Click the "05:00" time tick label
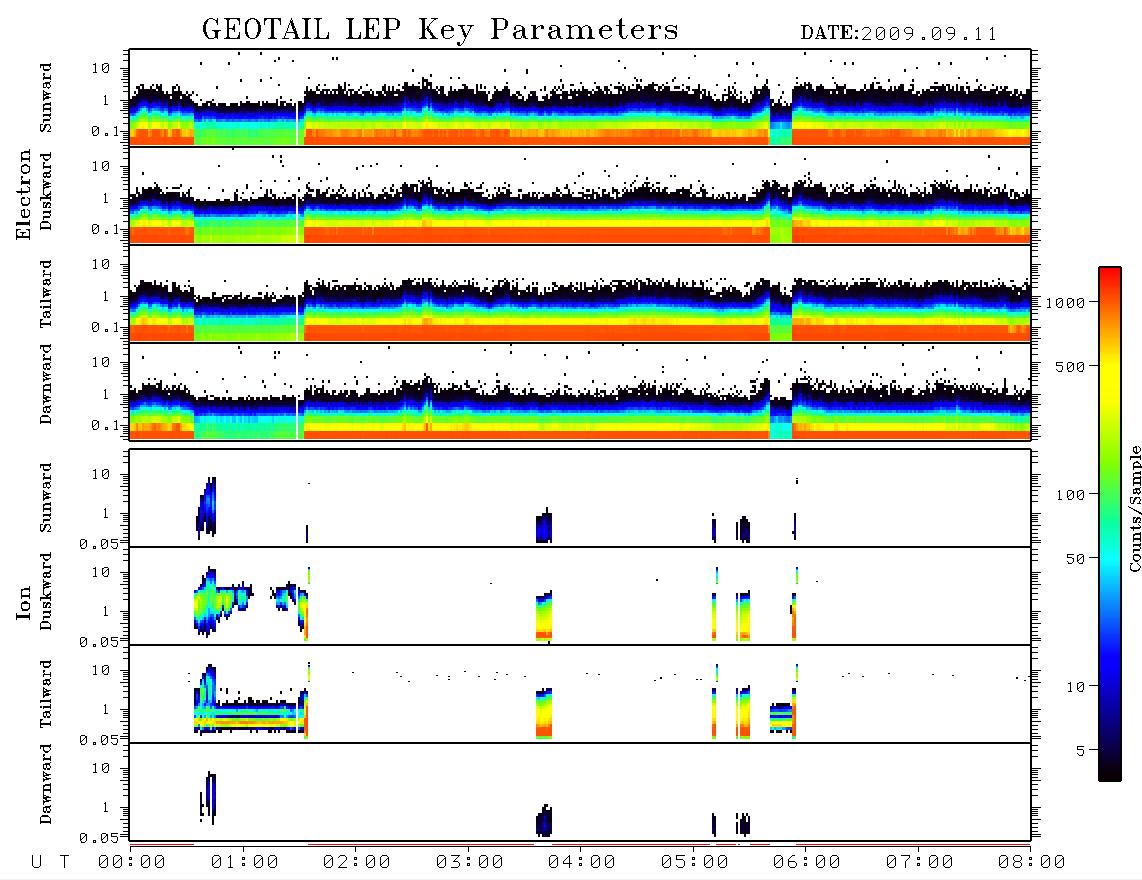The height and width of the screenshot is (880, 1142). point(695,863)
